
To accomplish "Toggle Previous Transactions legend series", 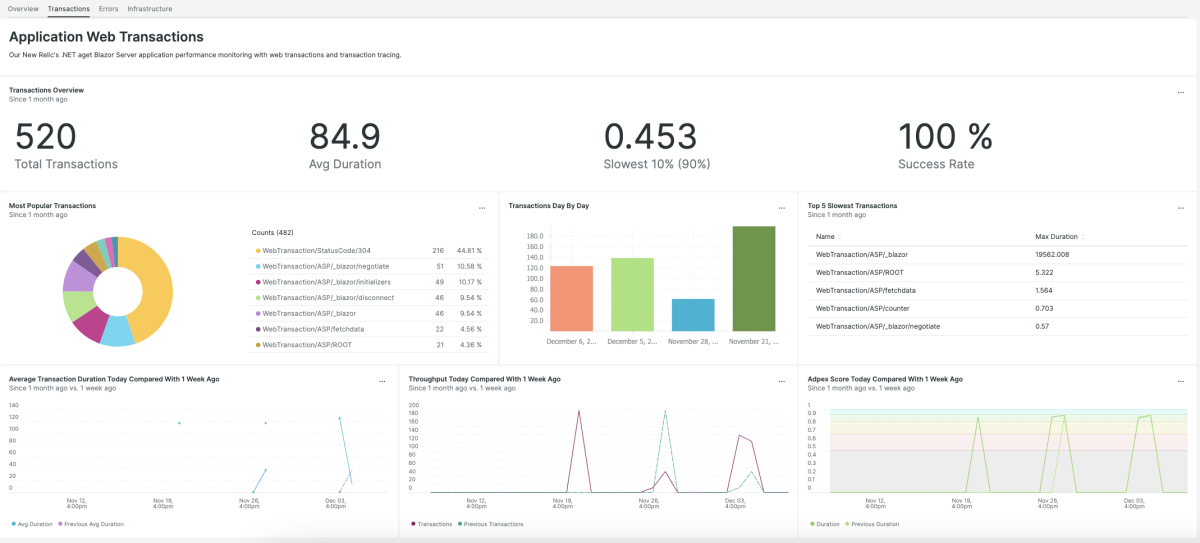I will click(491, 524).
